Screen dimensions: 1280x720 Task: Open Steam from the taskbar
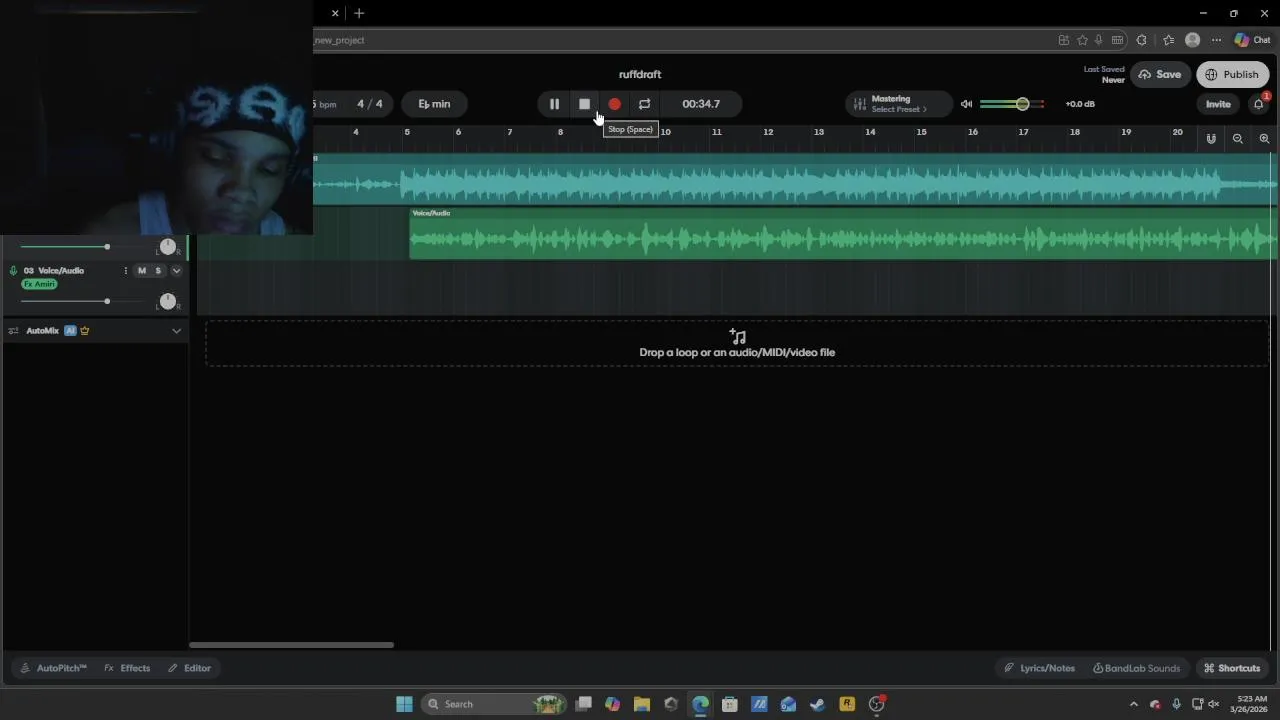[818, 704]
